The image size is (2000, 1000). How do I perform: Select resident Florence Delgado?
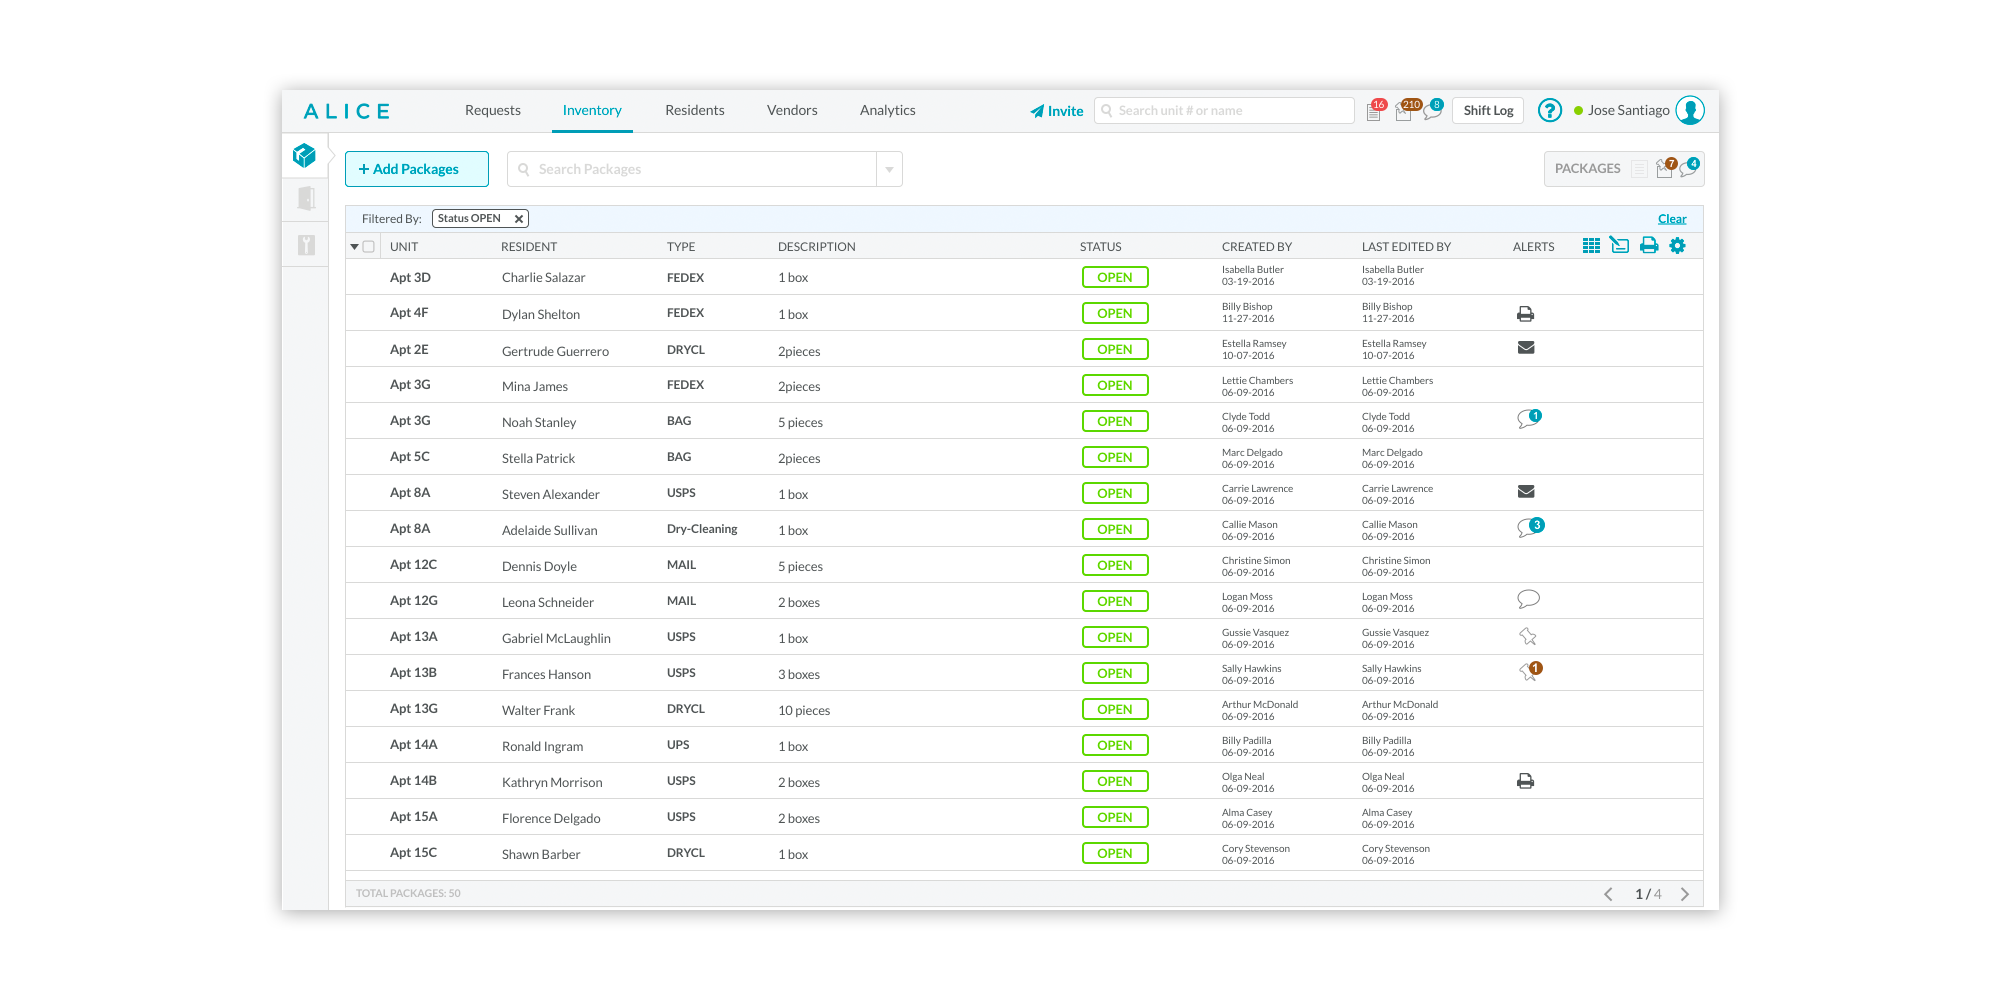(x=551, y=818)
